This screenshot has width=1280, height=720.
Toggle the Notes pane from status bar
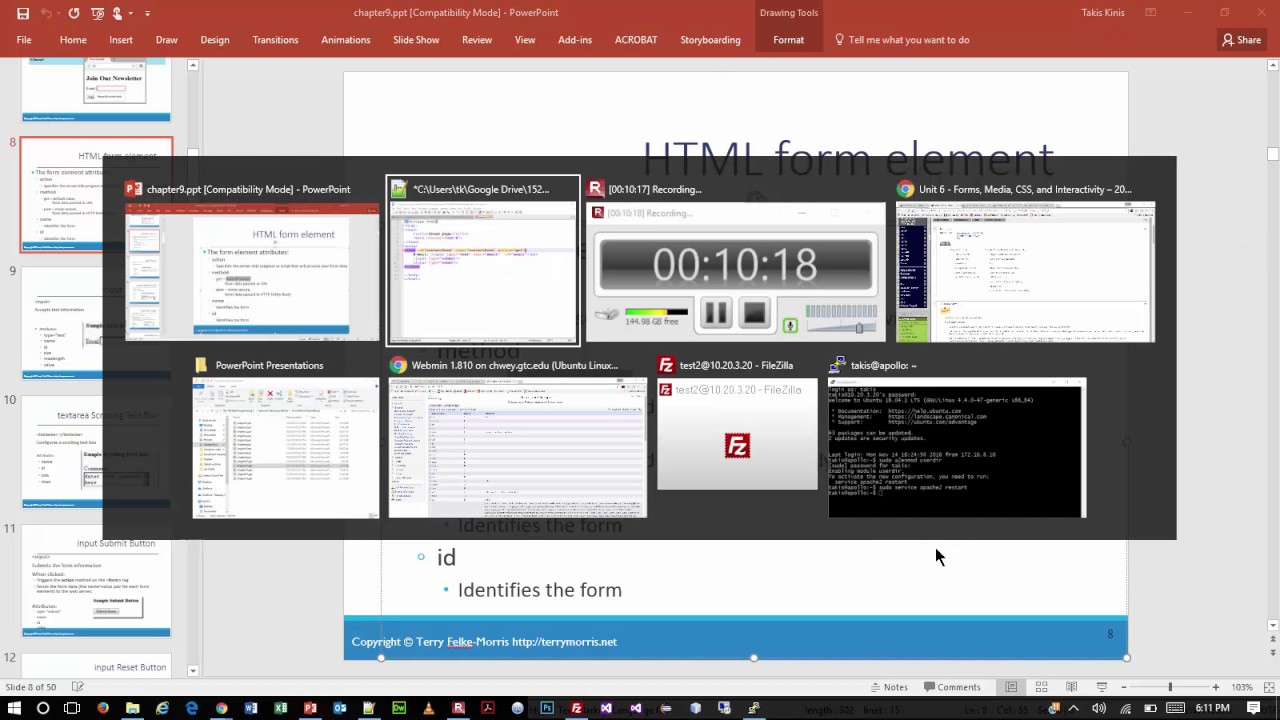(888, 687)
